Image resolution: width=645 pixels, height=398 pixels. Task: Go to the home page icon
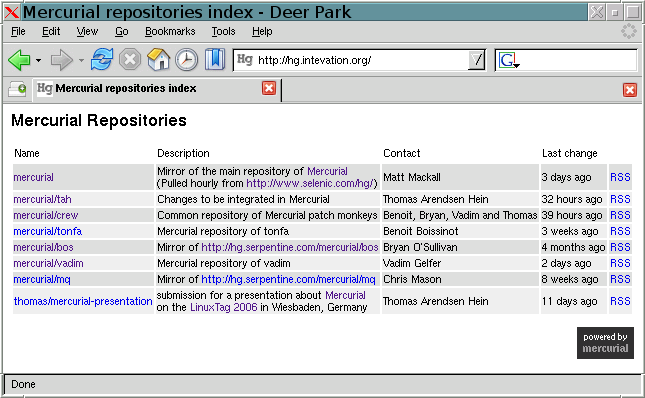(158, 60)
